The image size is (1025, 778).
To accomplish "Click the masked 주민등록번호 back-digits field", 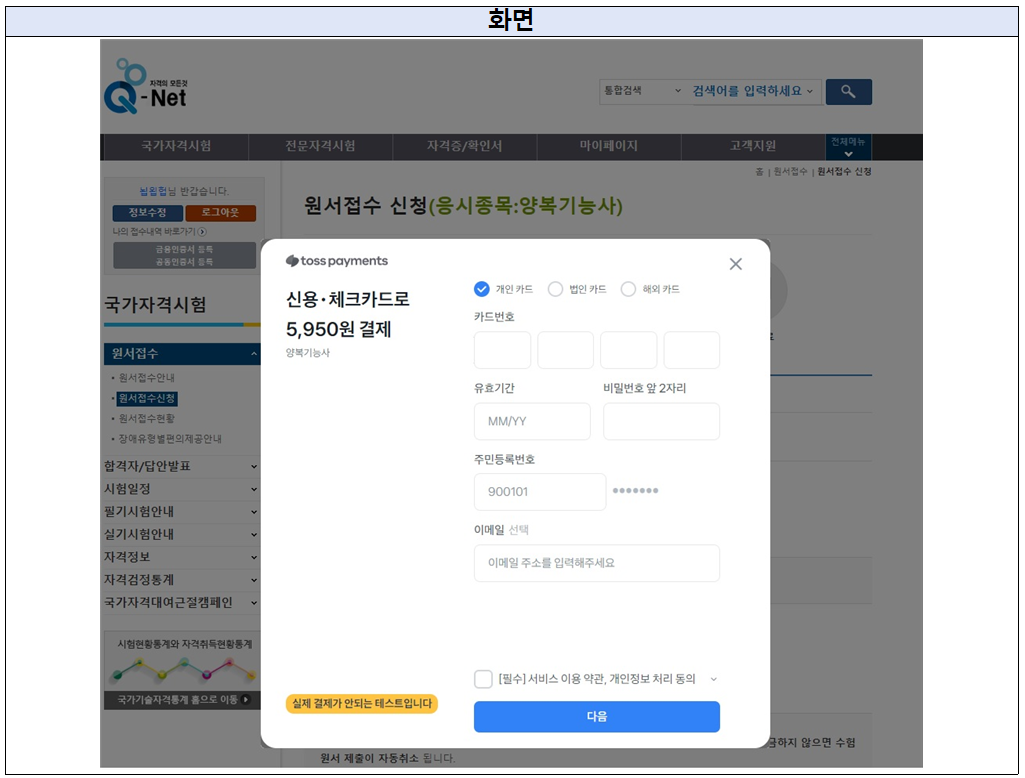I will coord(635,490).
